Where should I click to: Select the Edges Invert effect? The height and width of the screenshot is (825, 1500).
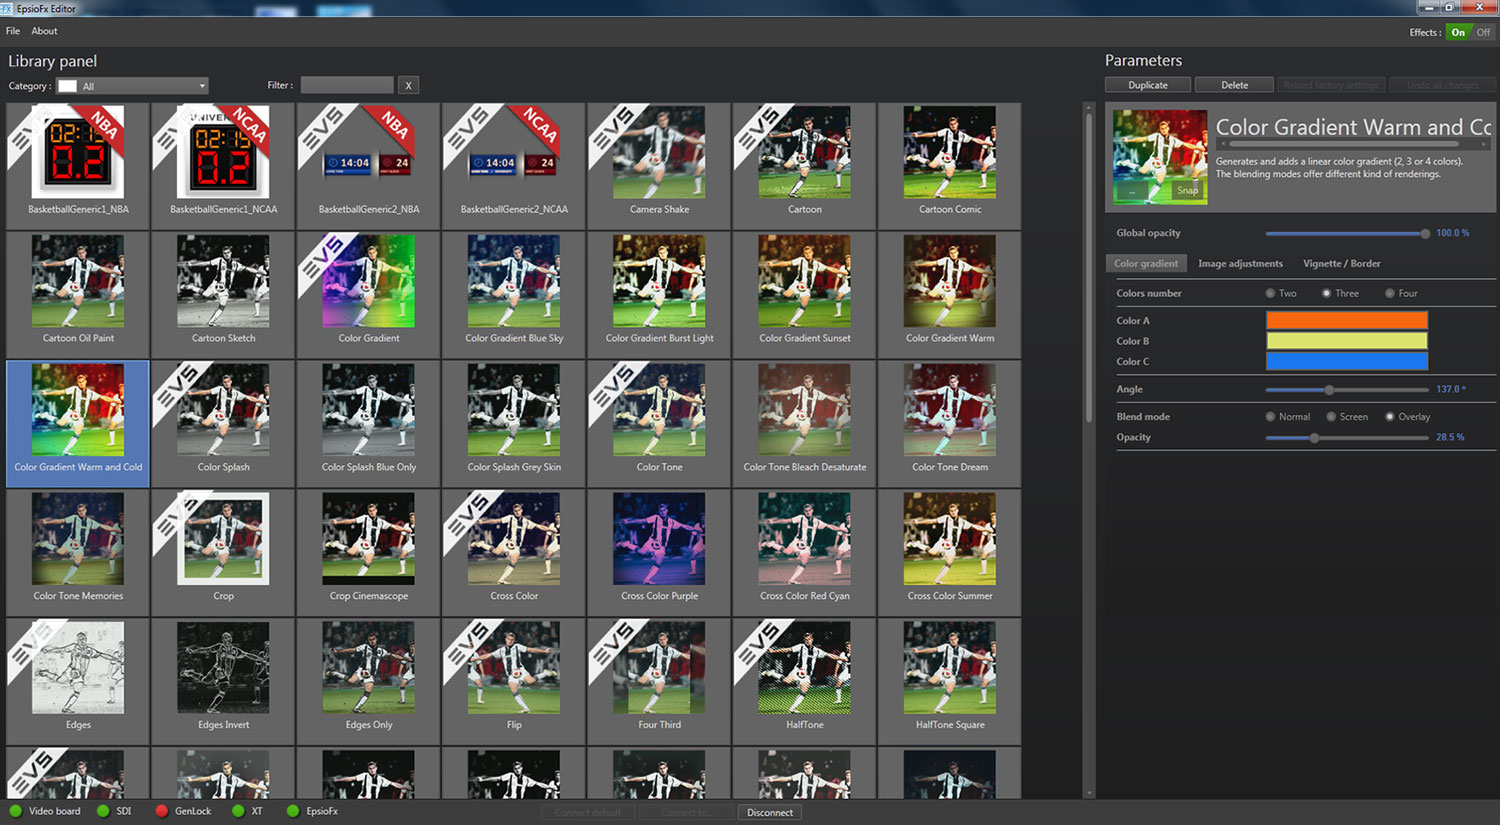(223, 682)
